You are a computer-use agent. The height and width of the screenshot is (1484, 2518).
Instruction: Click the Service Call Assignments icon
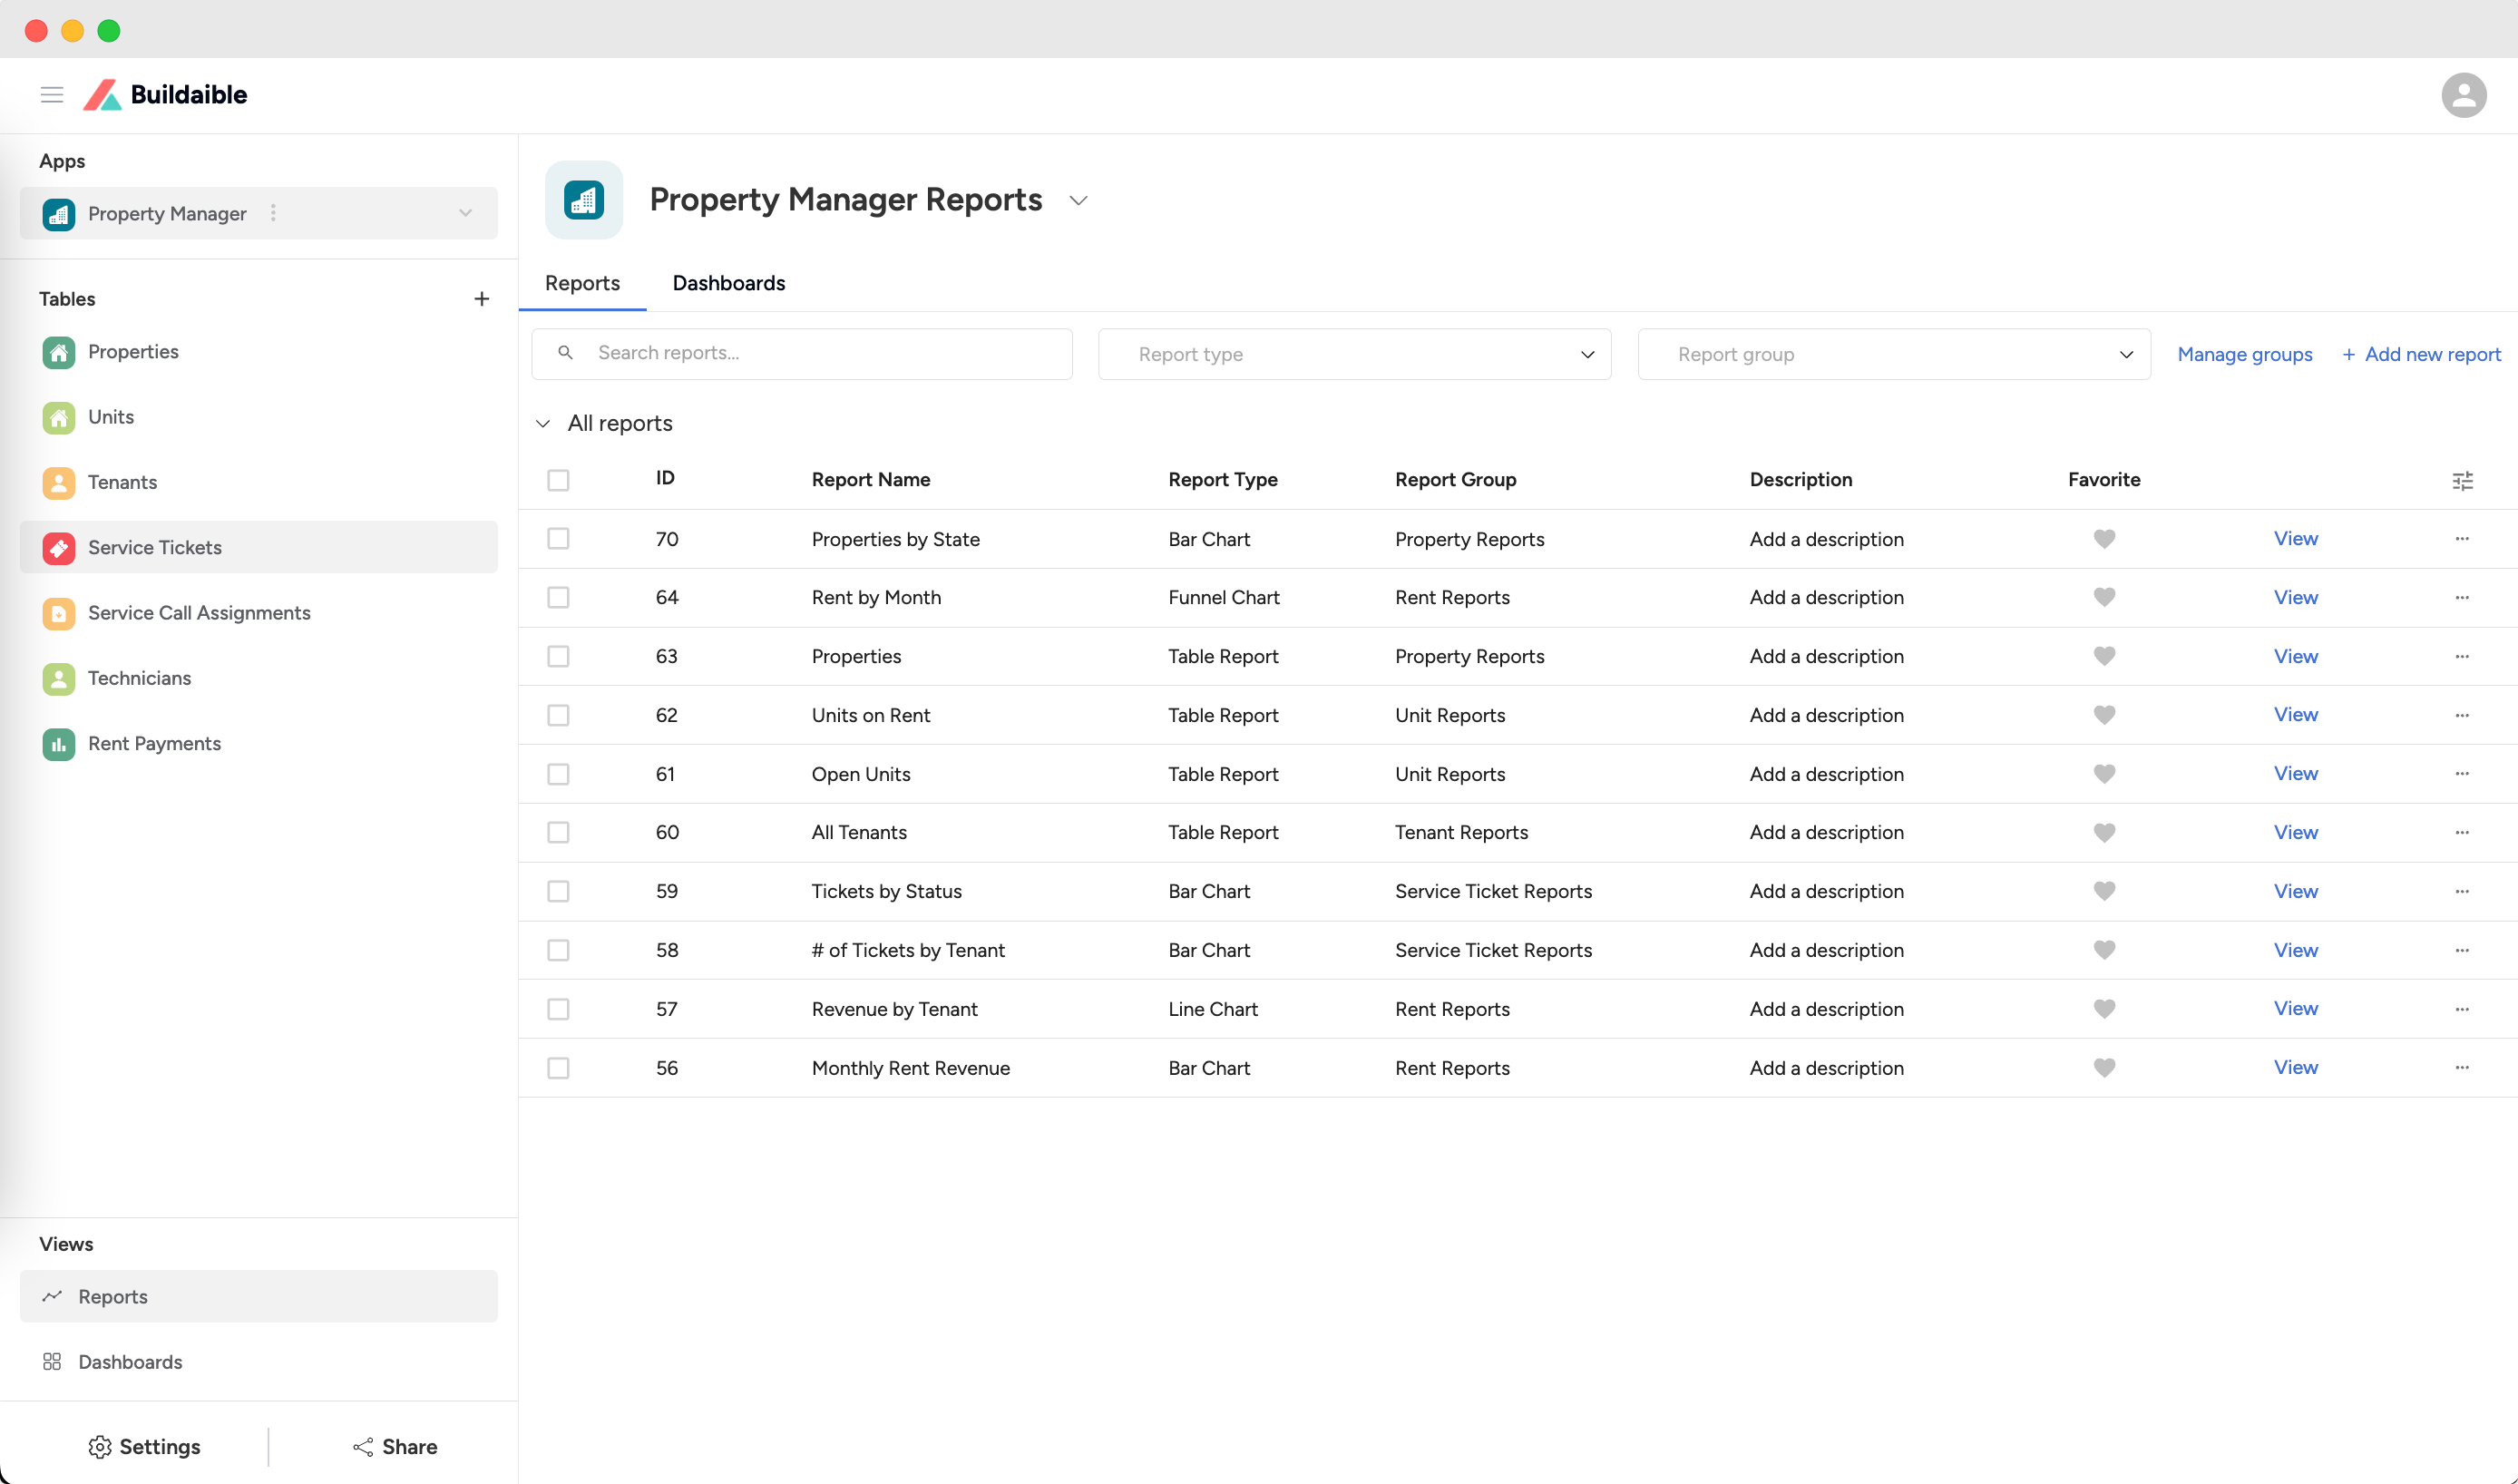coord(59,613)
